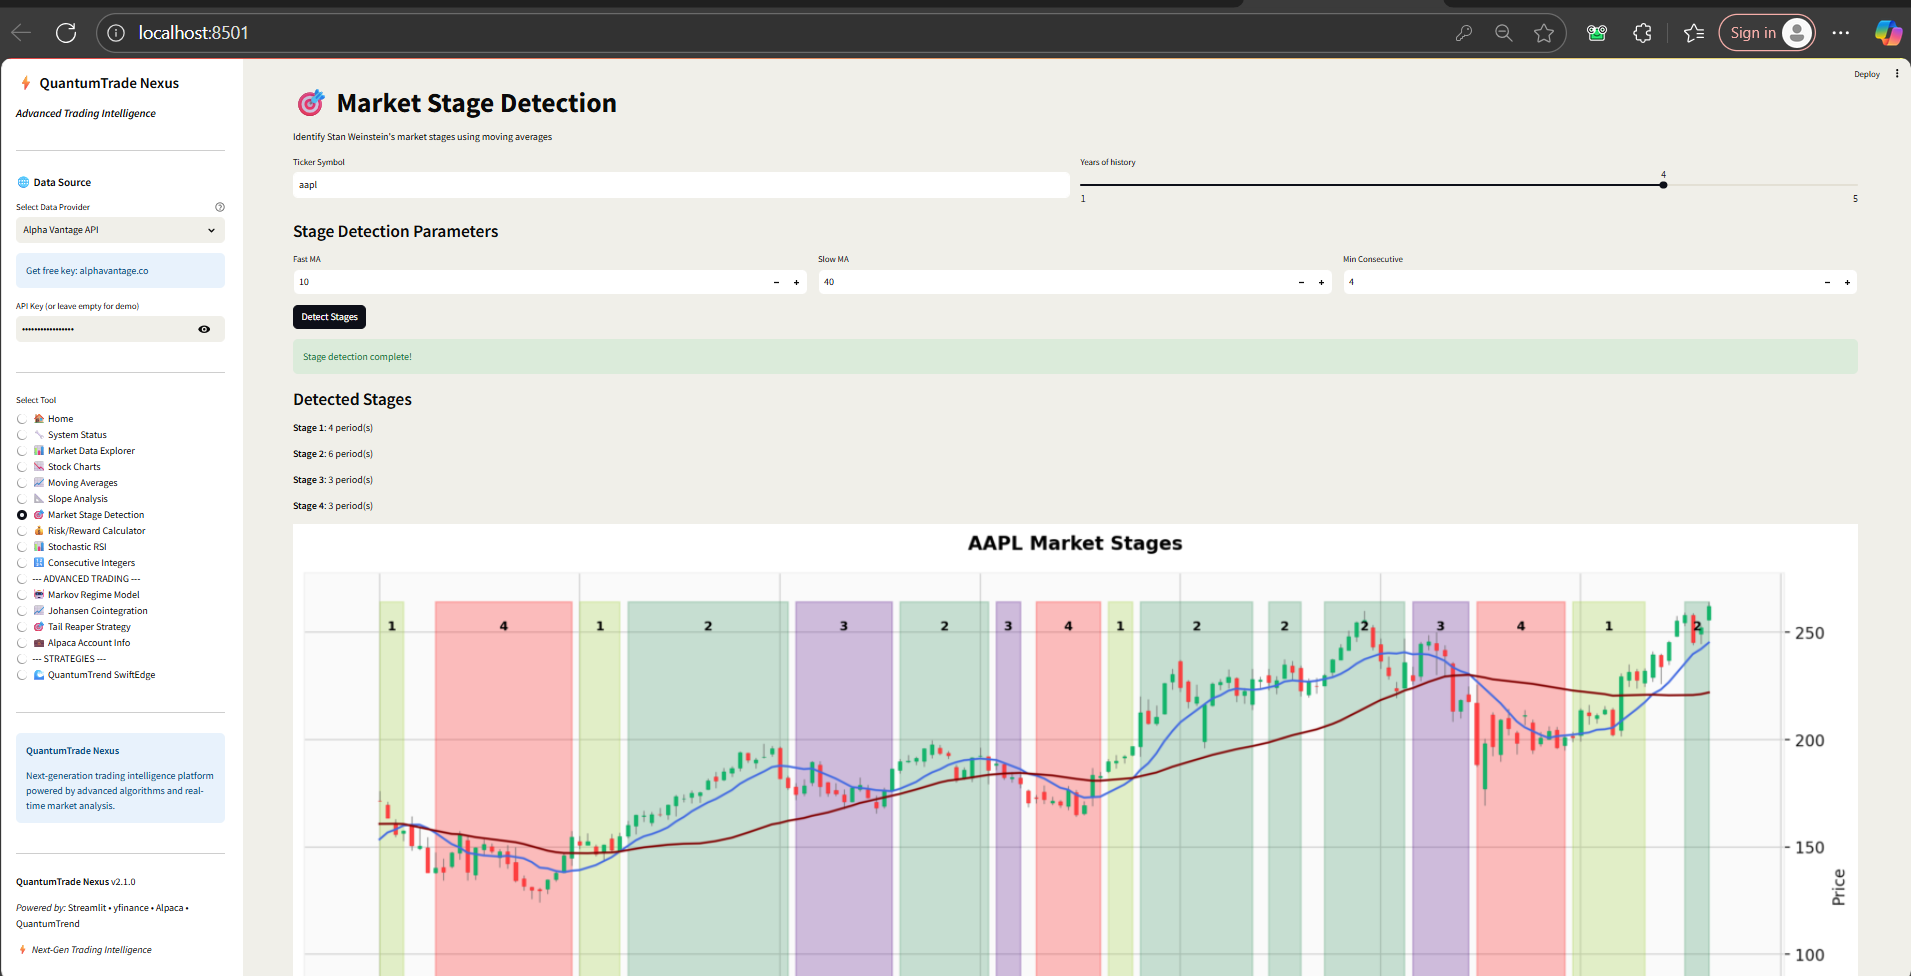Decrease the Fast MA value
Image resolution: width=1911 pixels, height=976 pixels.
tap(776, 282)
